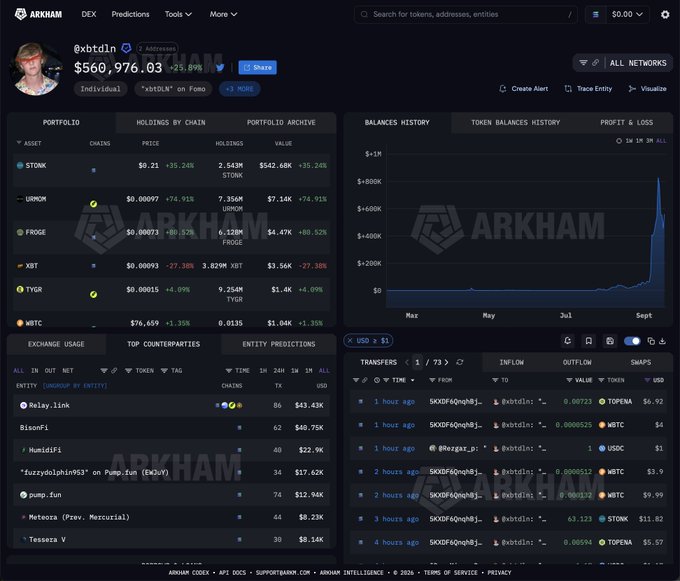
Task: Open the TOKEN filter in counterparties
Action: tap(139, 371)
